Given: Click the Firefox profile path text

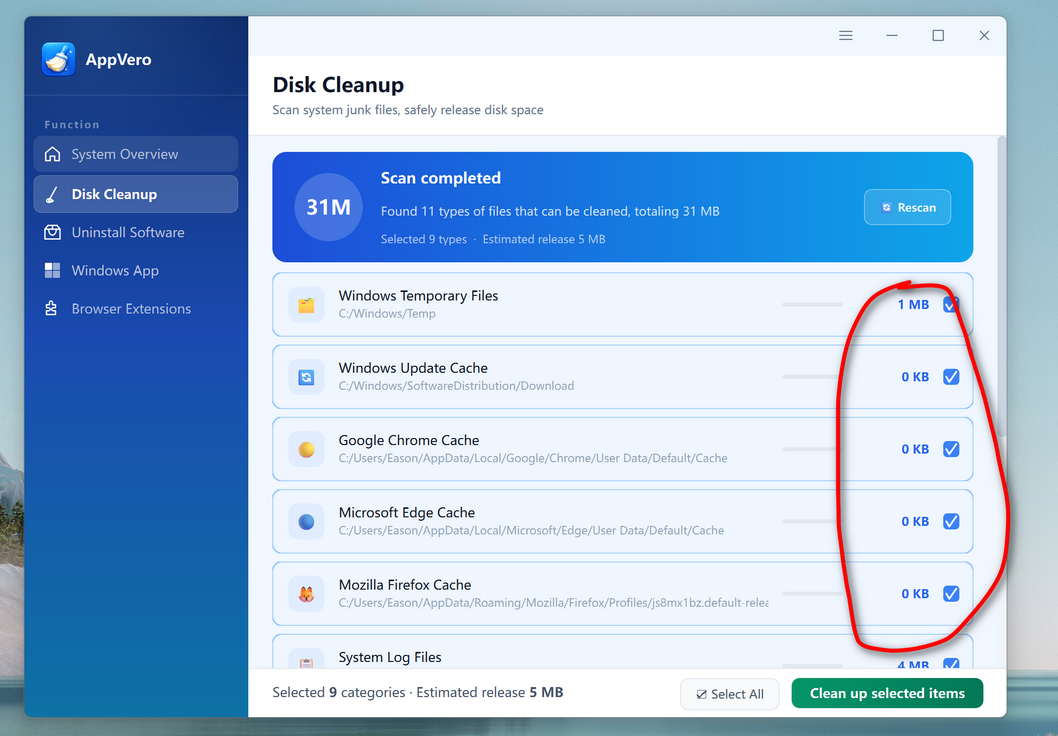Looking at the screenshot, I should click(x=553, y=602).
